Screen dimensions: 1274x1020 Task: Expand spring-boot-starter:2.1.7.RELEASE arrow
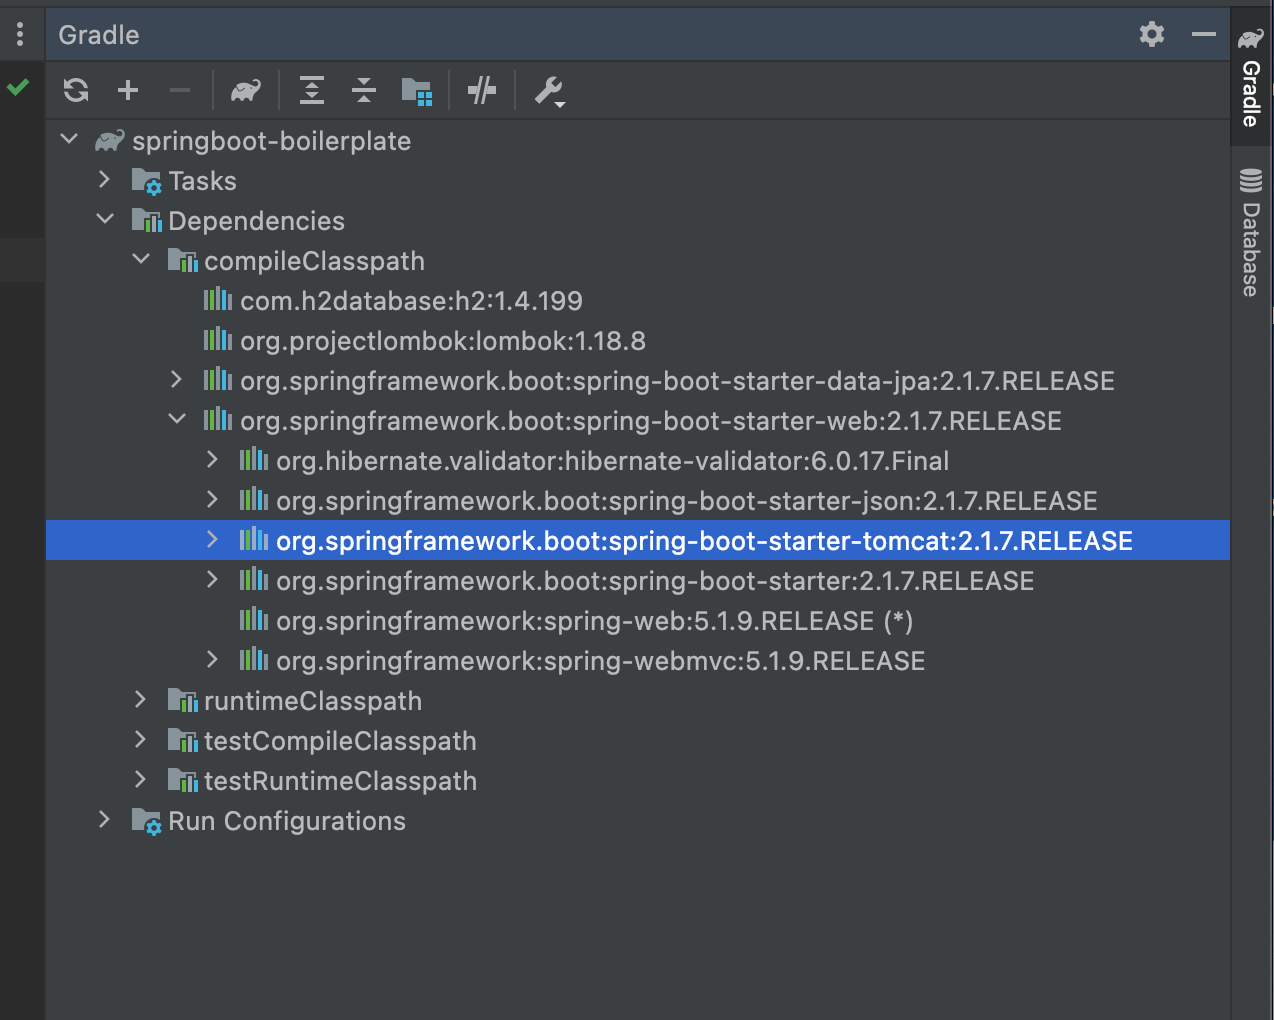tap(213, 580)
